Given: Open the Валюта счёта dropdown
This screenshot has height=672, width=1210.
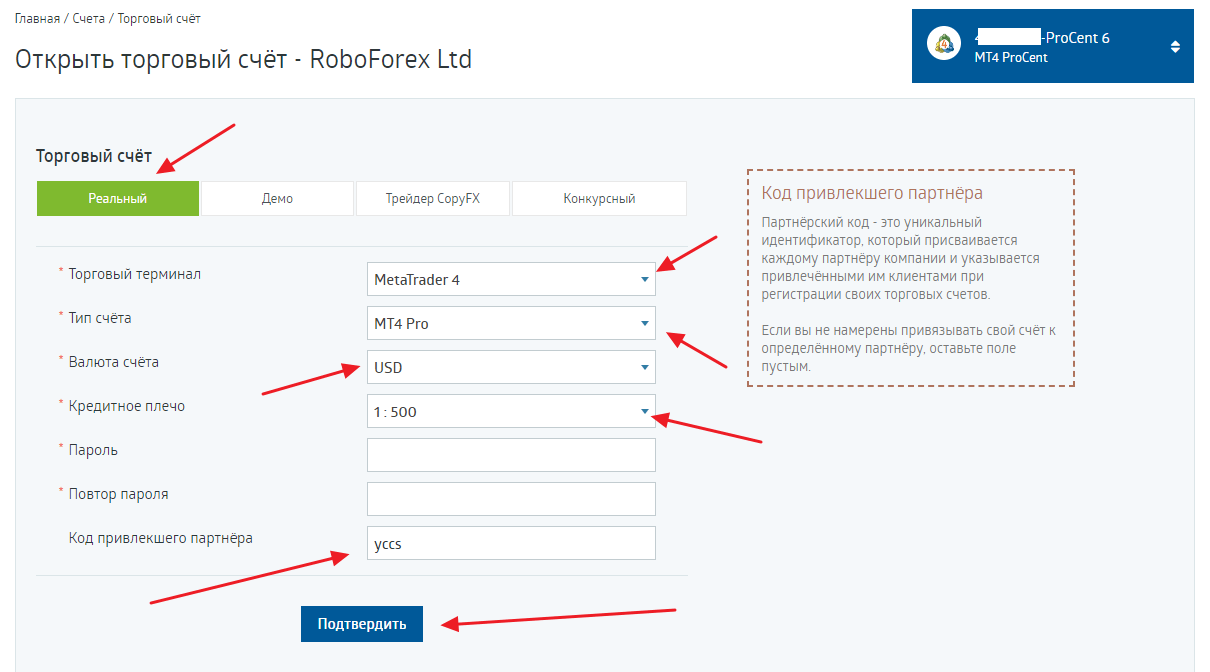Looking at the screenshot, I should pyautogui.click(x=511, y=367).
